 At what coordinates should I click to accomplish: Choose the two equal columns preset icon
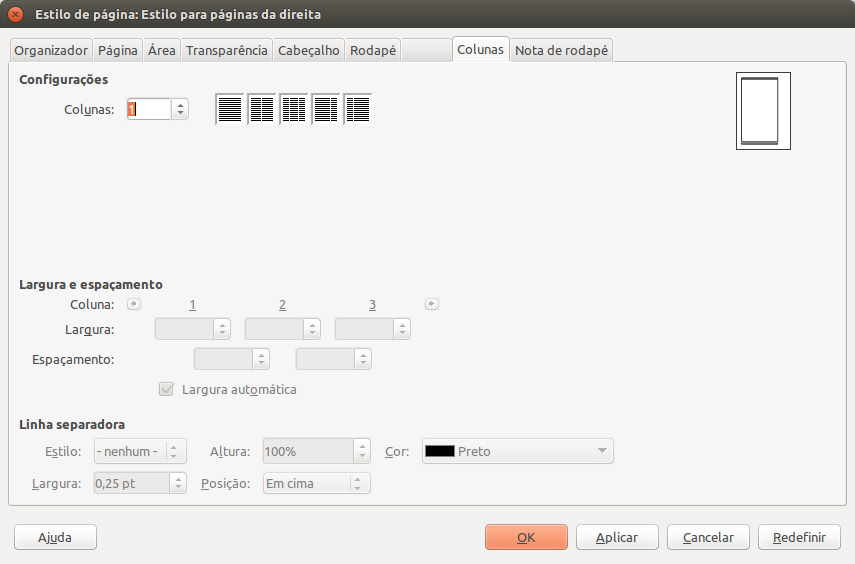click(262, 109)
